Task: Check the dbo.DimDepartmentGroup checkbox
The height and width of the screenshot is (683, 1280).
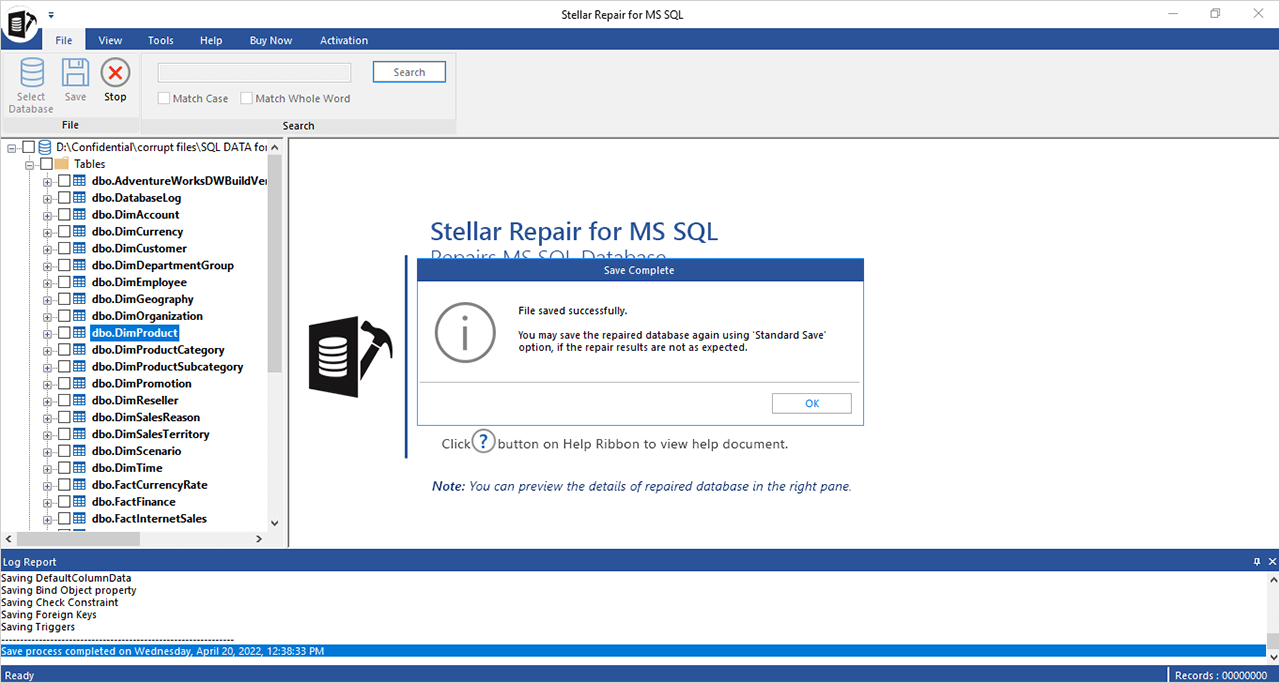Action: [64, 266]
